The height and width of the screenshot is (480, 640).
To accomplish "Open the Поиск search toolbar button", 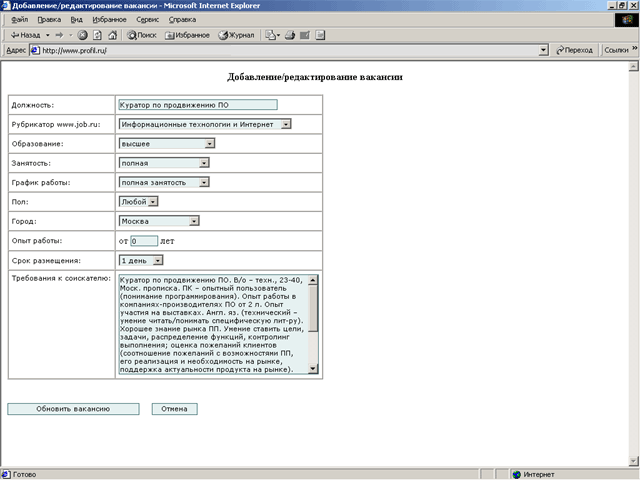I will click(142, 35).
